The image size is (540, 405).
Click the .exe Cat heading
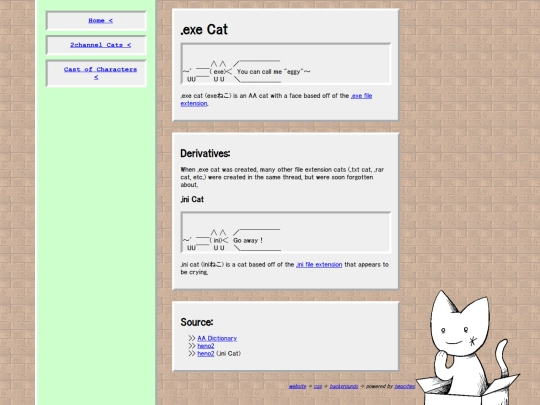(x=204, y=30)
